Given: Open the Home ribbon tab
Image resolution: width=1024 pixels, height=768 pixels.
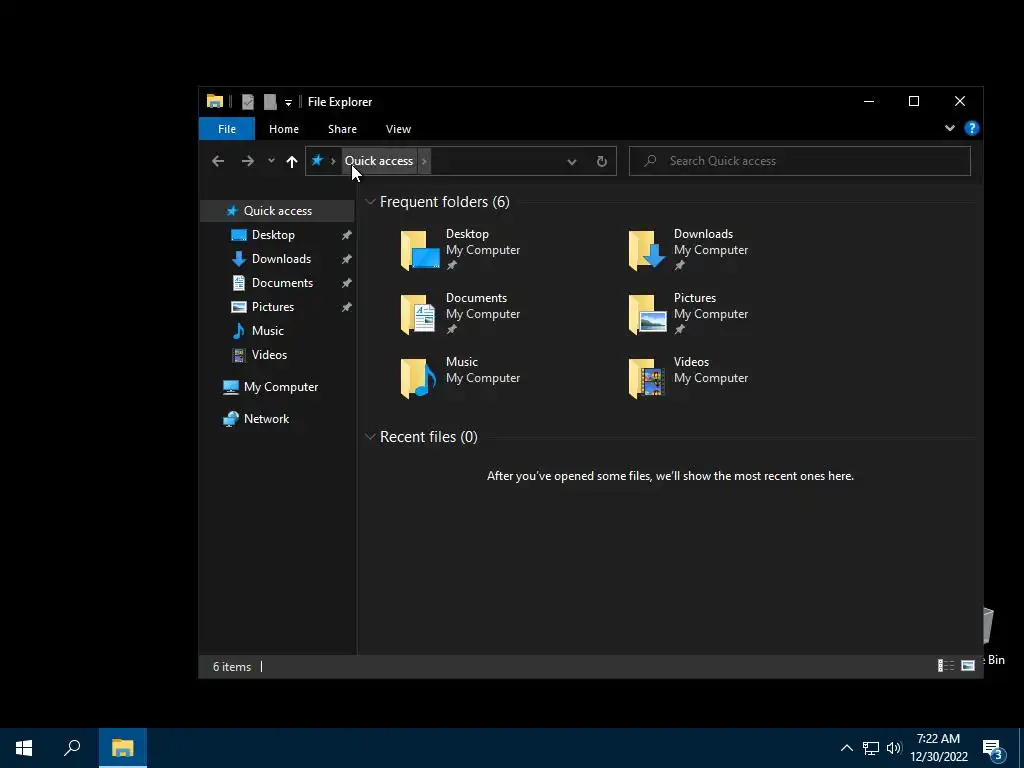Looking at the screenshot, I should (x=283, y=129).
